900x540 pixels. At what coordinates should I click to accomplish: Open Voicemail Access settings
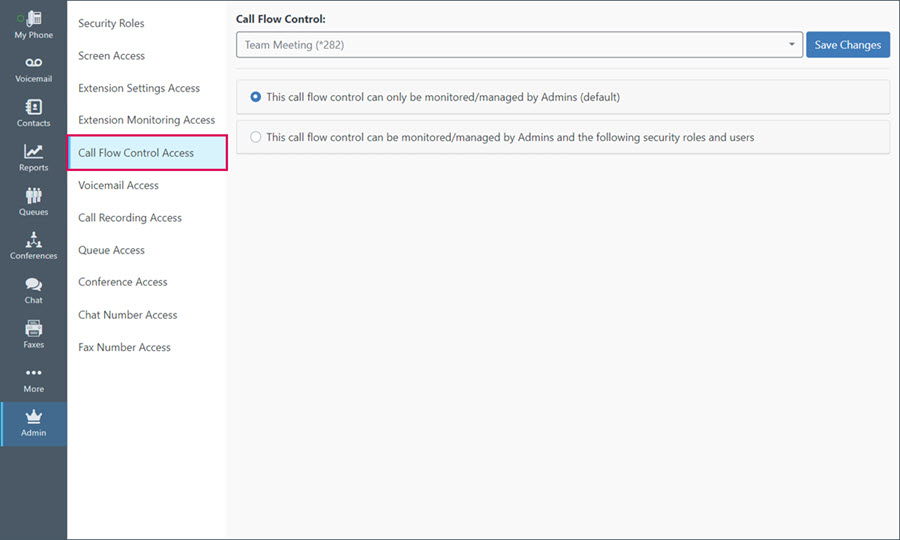coord(118,185)
